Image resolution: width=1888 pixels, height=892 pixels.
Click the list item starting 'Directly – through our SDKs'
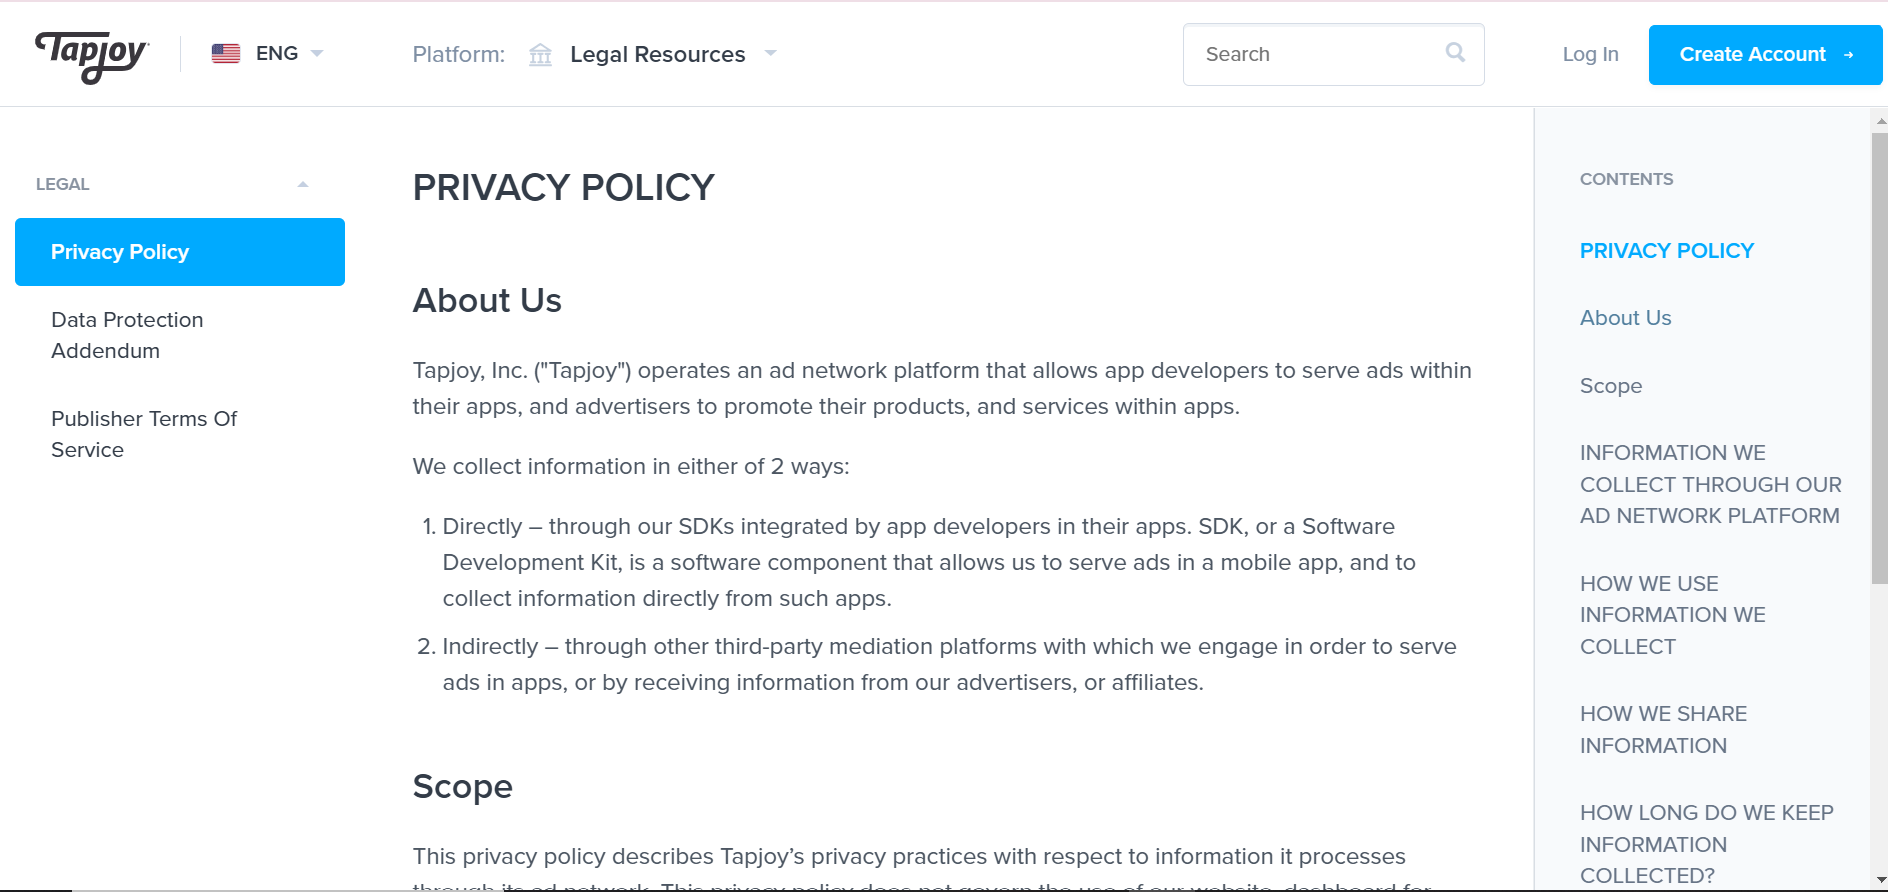point(929,562)
